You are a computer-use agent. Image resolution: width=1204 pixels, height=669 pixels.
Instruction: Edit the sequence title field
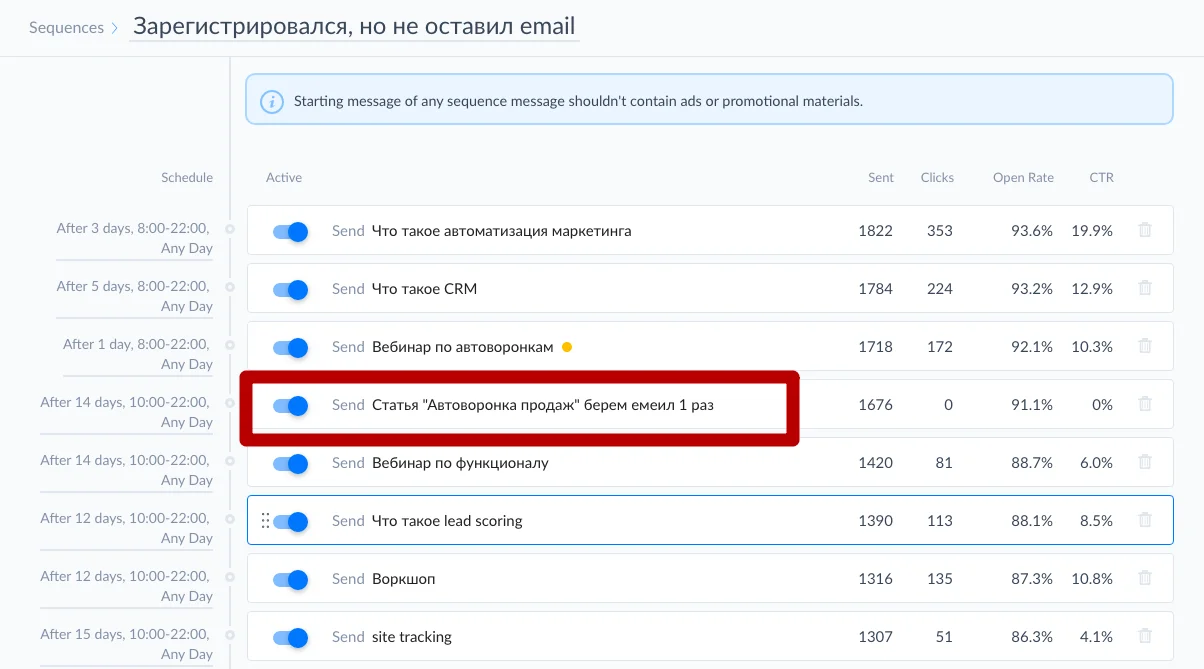coord(354,27)
